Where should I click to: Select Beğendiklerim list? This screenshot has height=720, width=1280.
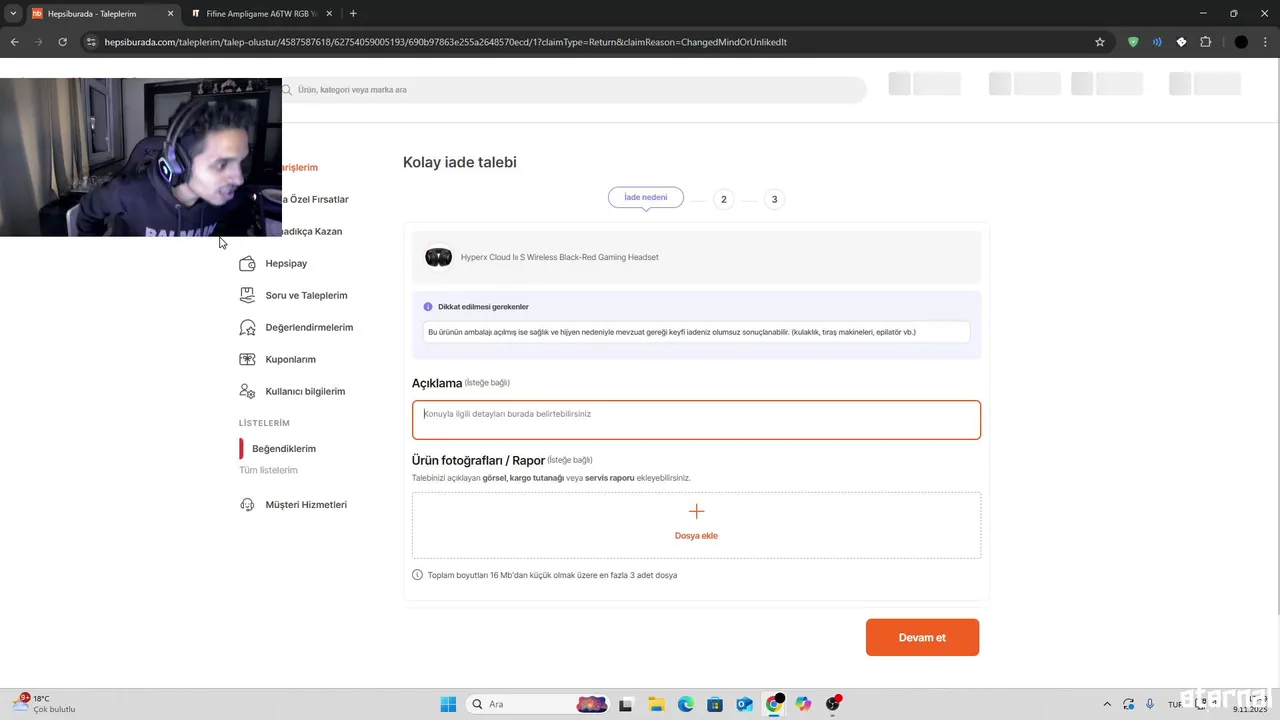pos(284,449)
